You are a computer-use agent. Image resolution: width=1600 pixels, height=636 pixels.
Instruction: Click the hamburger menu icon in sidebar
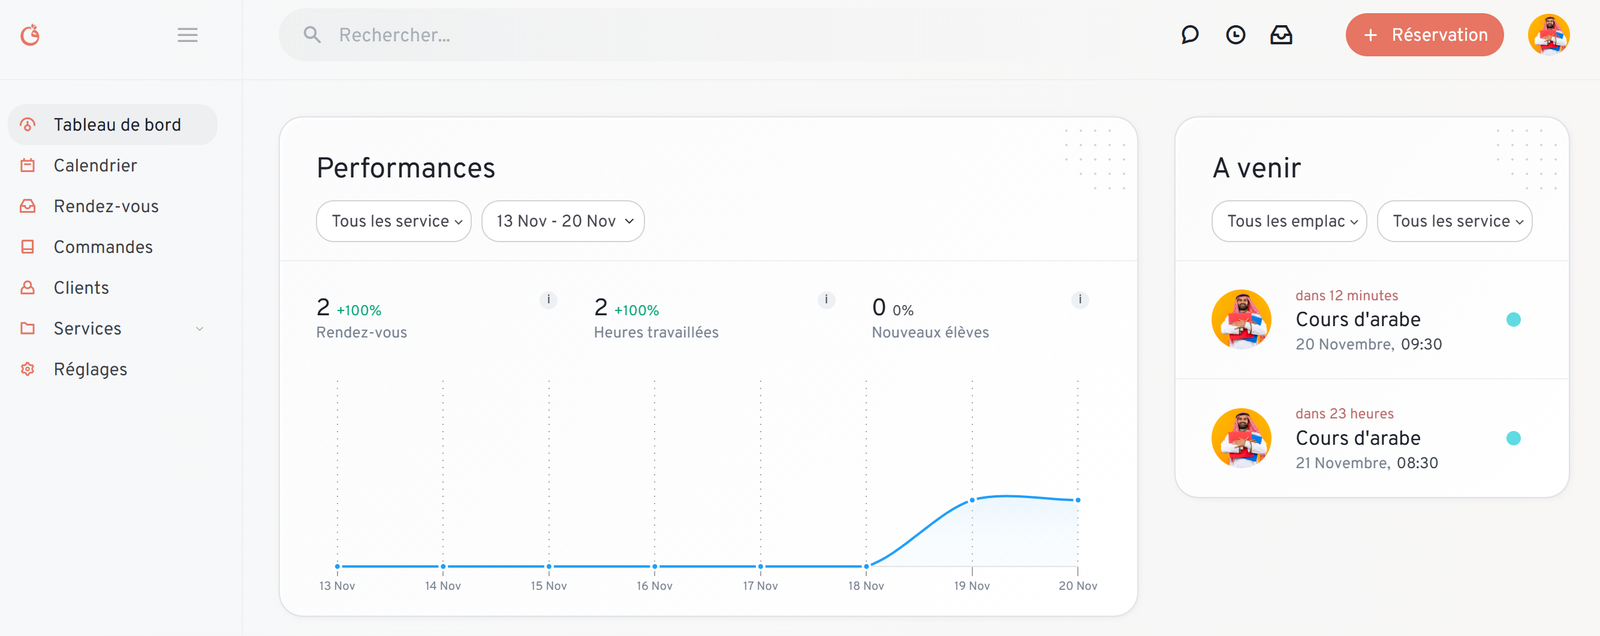187,35
